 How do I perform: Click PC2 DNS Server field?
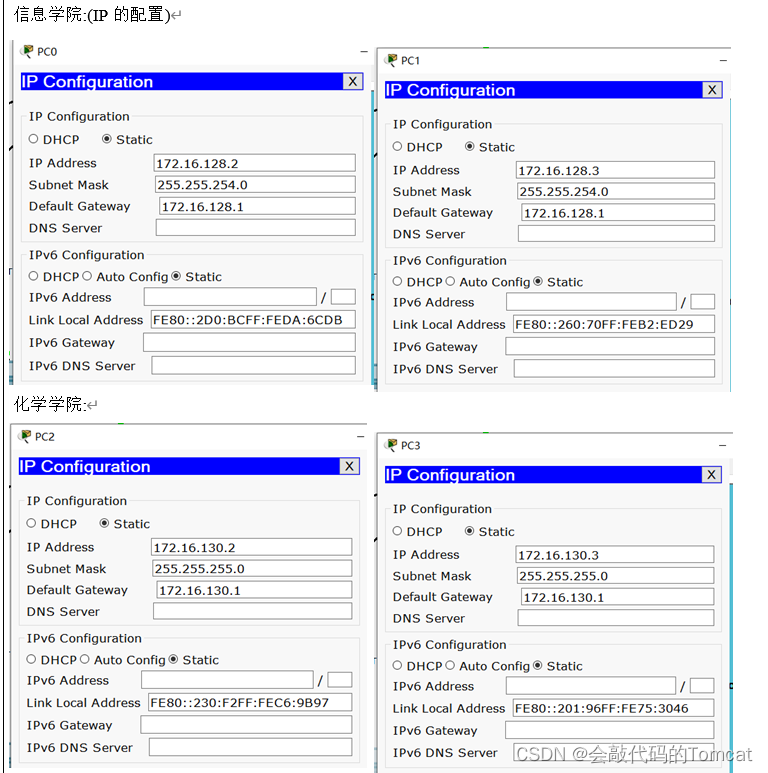click(252, 611)
